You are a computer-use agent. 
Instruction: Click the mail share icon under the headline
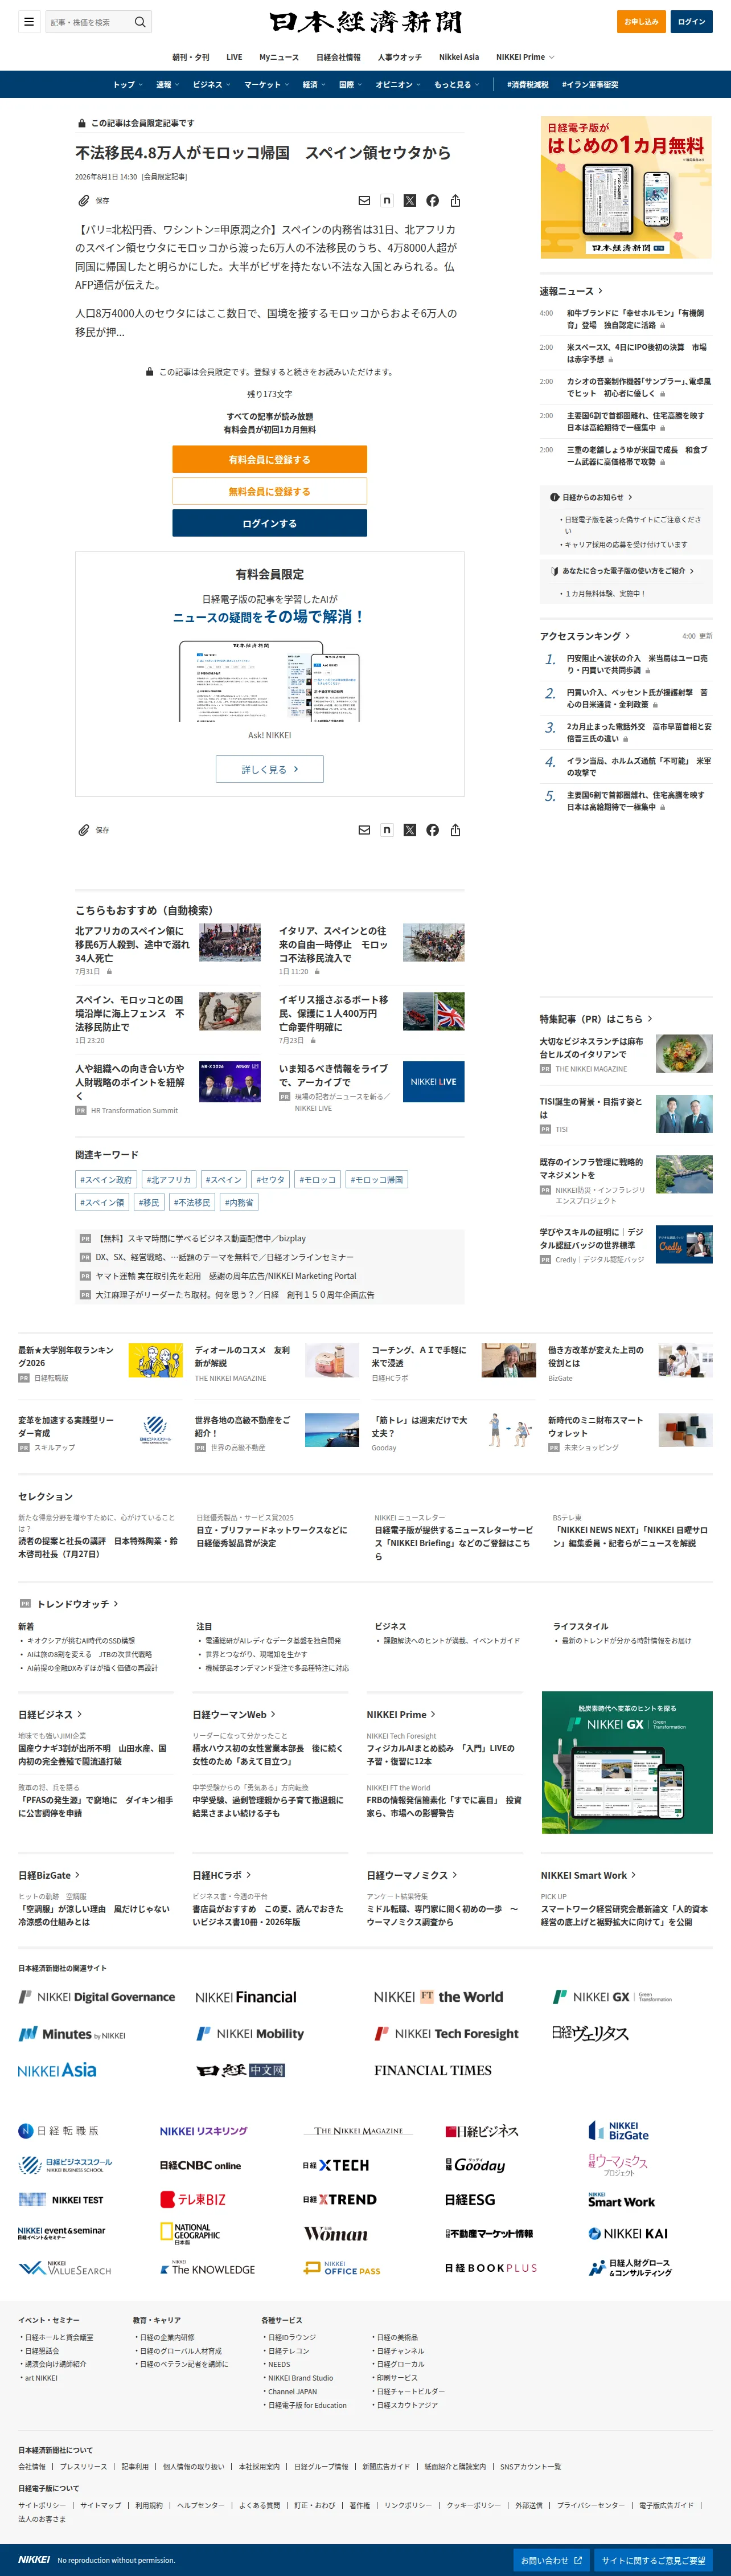tap(364, 201)
